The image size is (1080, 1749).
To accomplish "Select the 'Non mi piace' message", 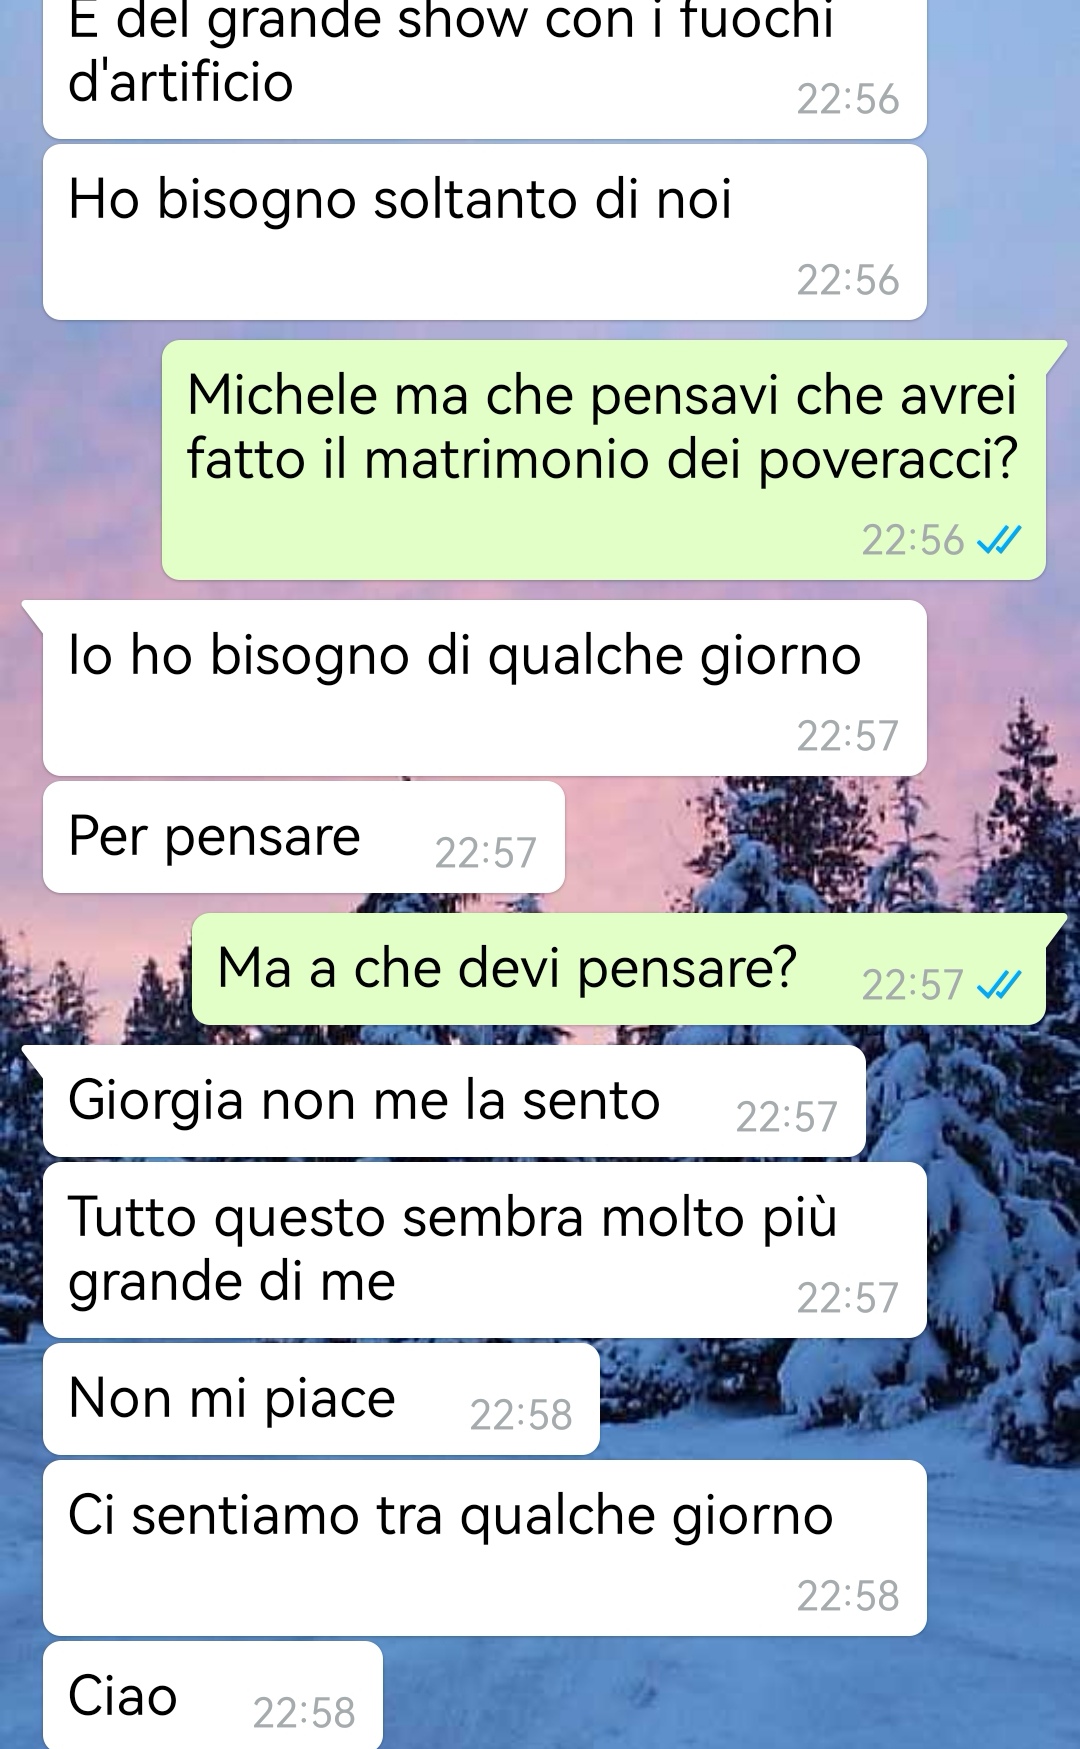I will click(321, 1399).
